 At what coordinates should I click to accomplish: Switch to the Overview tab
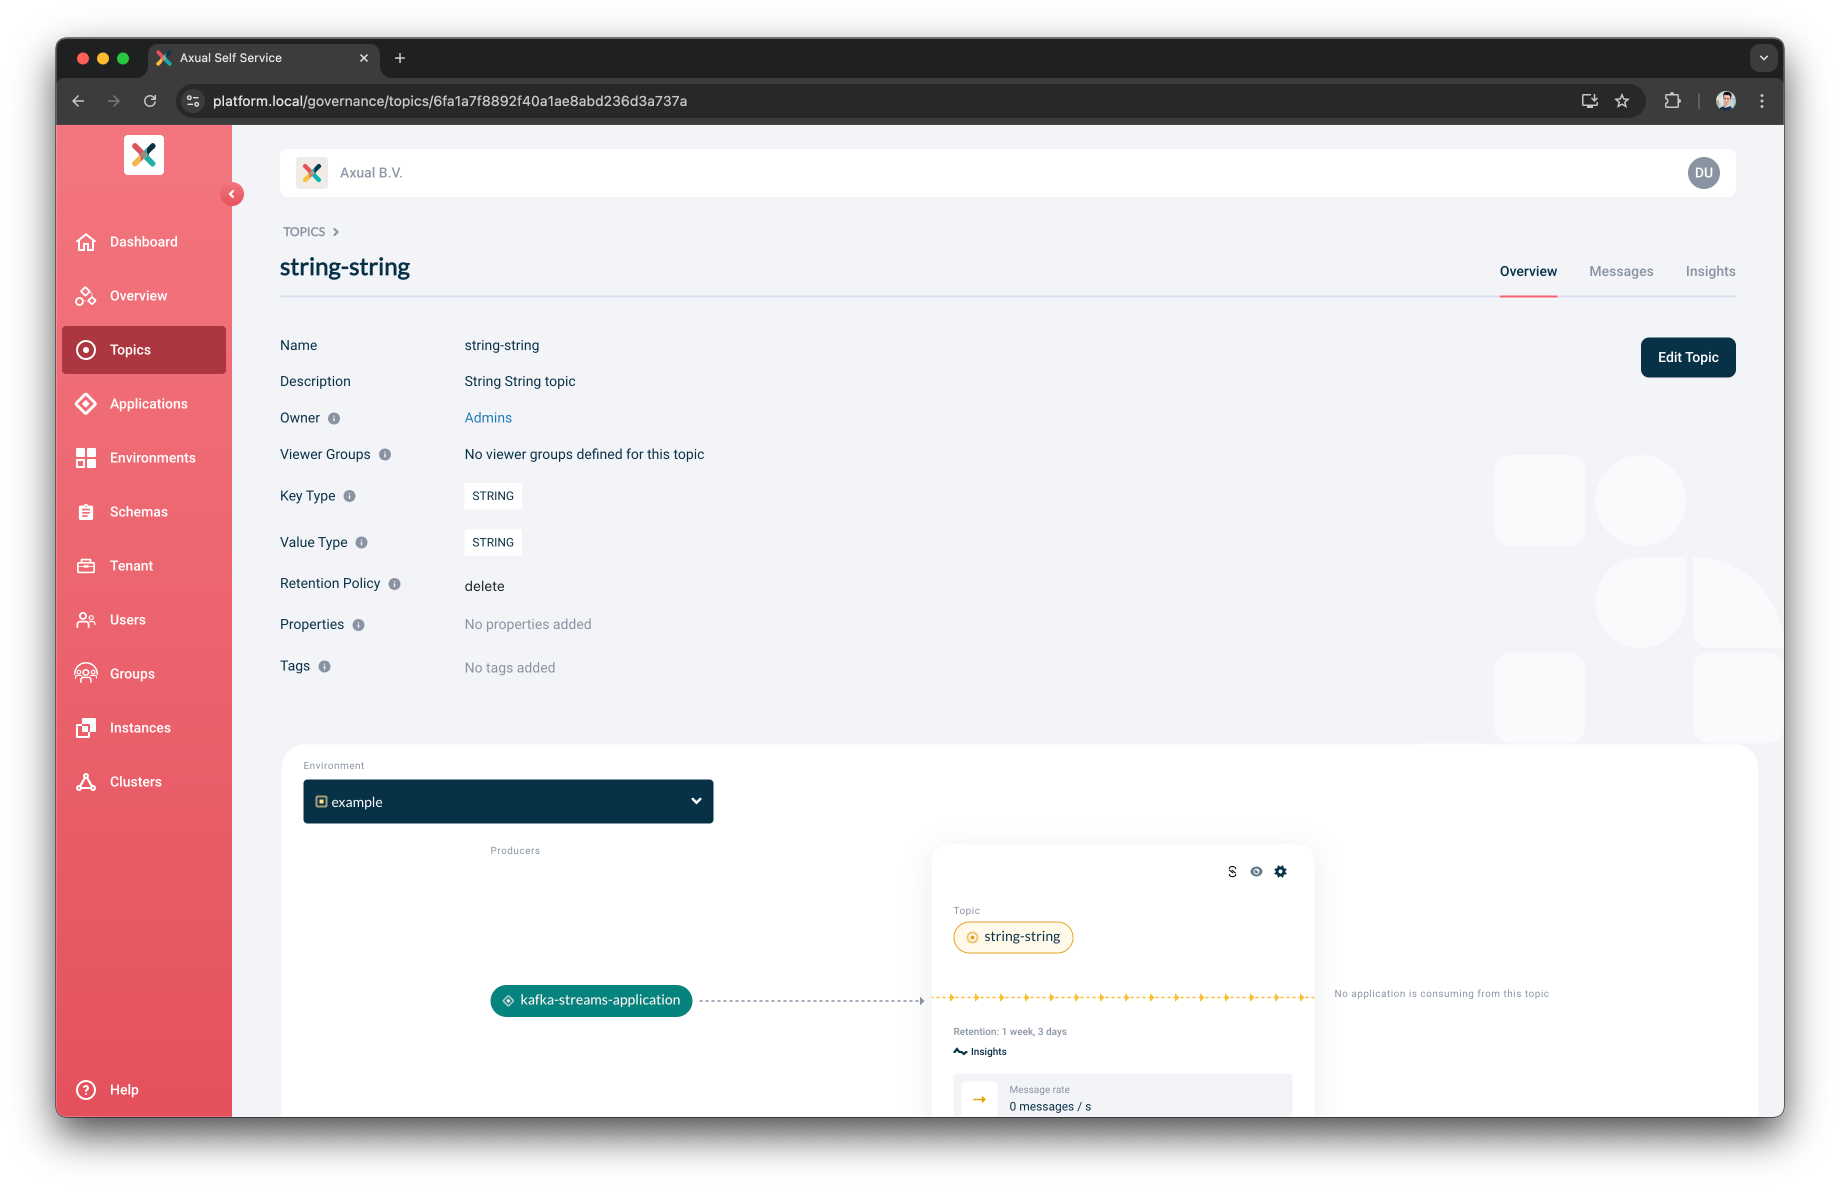coord(1528,272)
